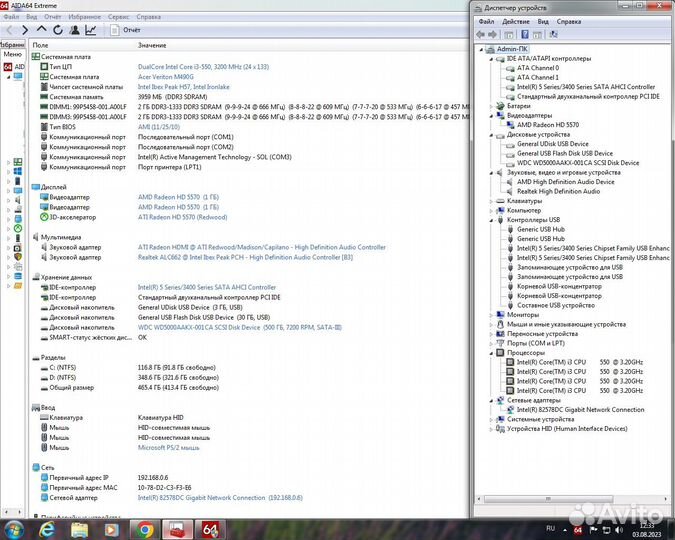Switch to the Меню tab in sidebar

[x=12, y=54]
